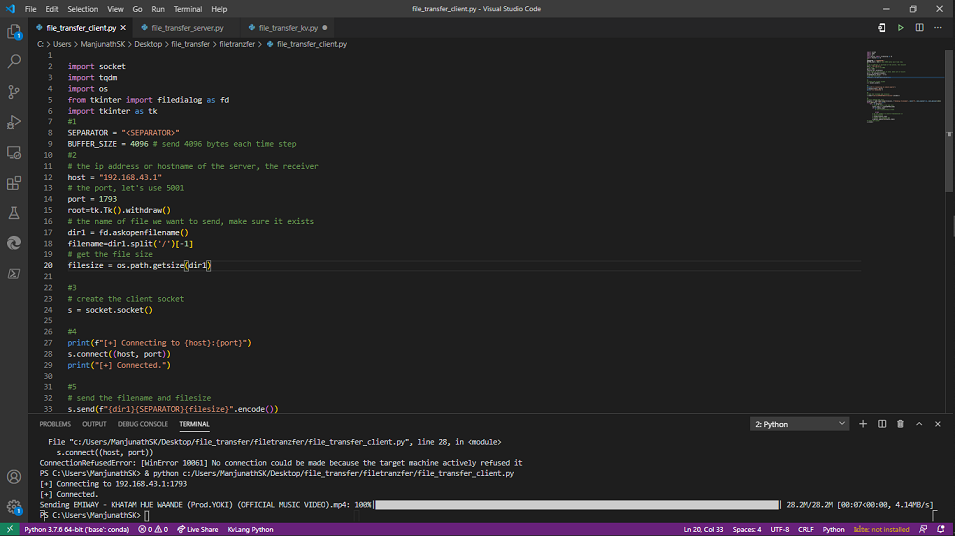Open the Source Control view
Image resolution: width=955 pixels, height=536 pixels.
coord(13,91)
